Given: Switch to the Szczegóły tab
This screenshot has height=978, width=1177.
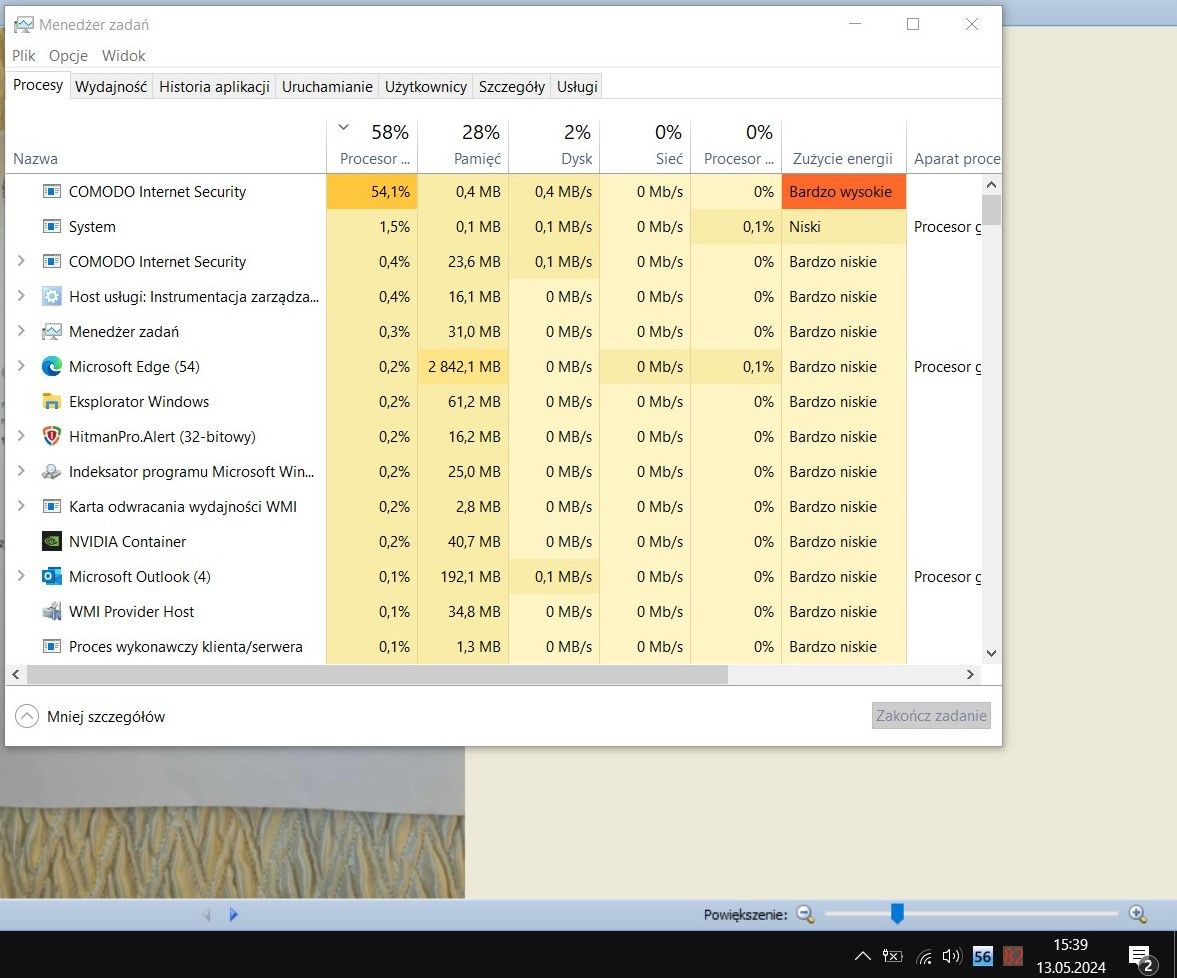Looking at the screenshot, I should pyautogui.click(x=512, y=86).
